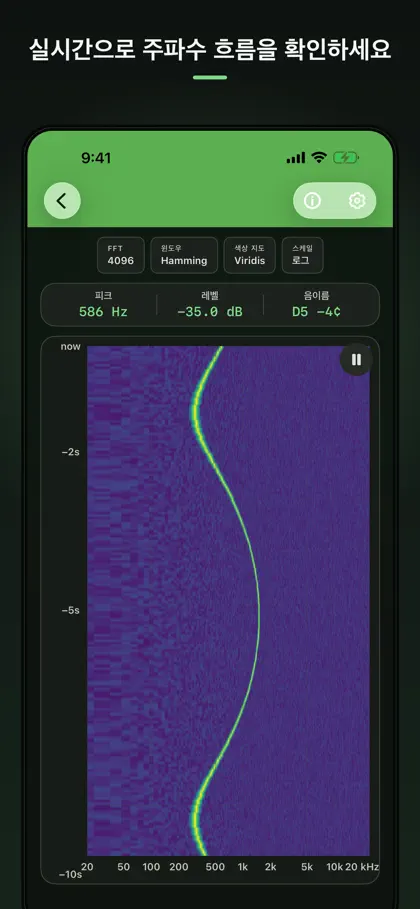Click the 500 frequency axis label
420x909 pixels.
(215, 867)
